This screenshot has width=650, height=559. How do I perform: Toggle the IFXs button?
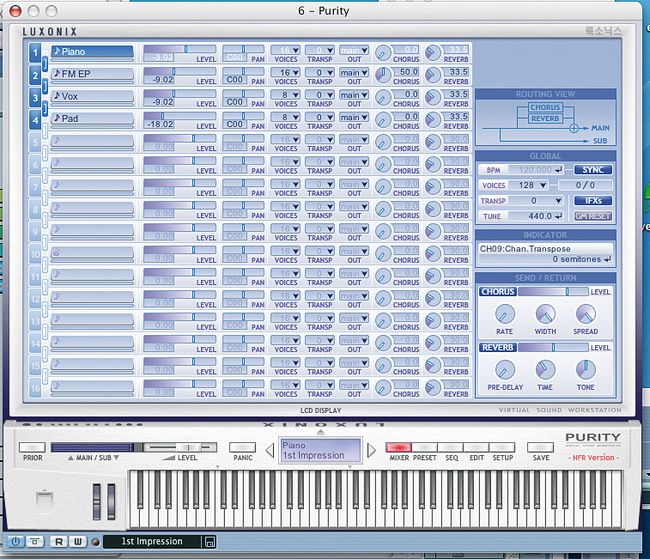pyautogui.click(x=593, y=200)
